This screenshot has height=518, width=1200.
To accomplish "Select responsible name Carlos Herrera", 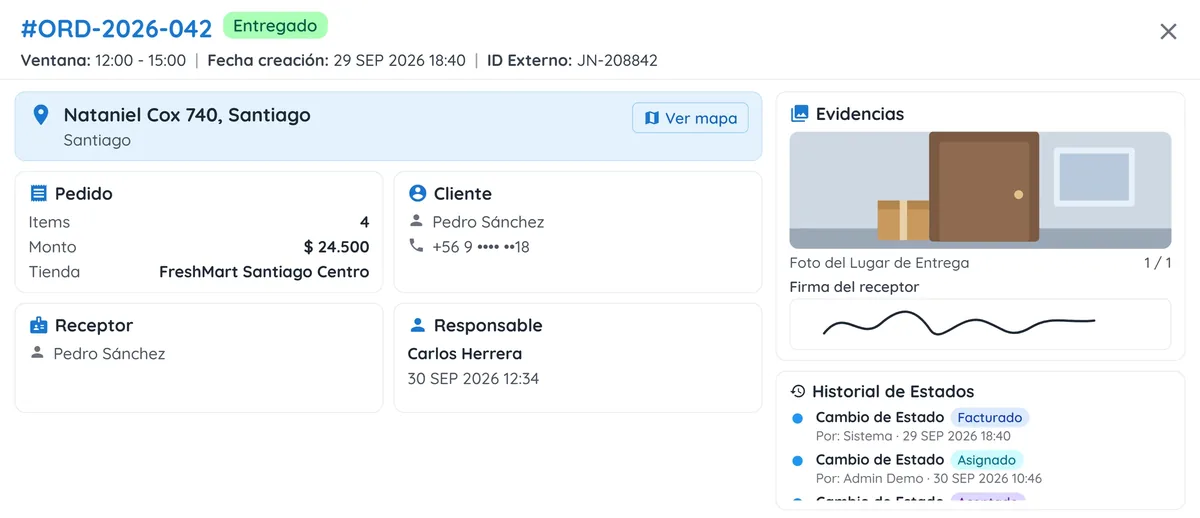I will coord(465,353).
